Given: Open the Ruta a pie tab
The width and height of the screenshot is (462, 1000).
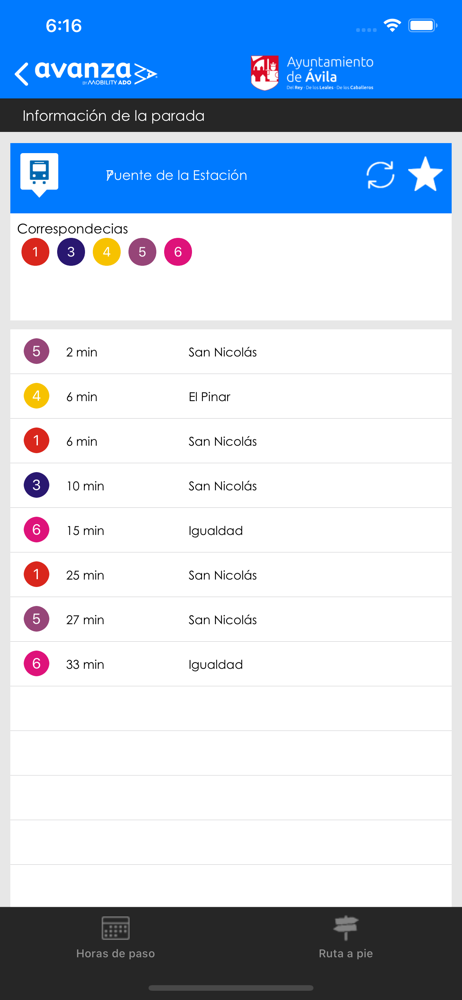Looking at the screenshot, I should [346, 938].
